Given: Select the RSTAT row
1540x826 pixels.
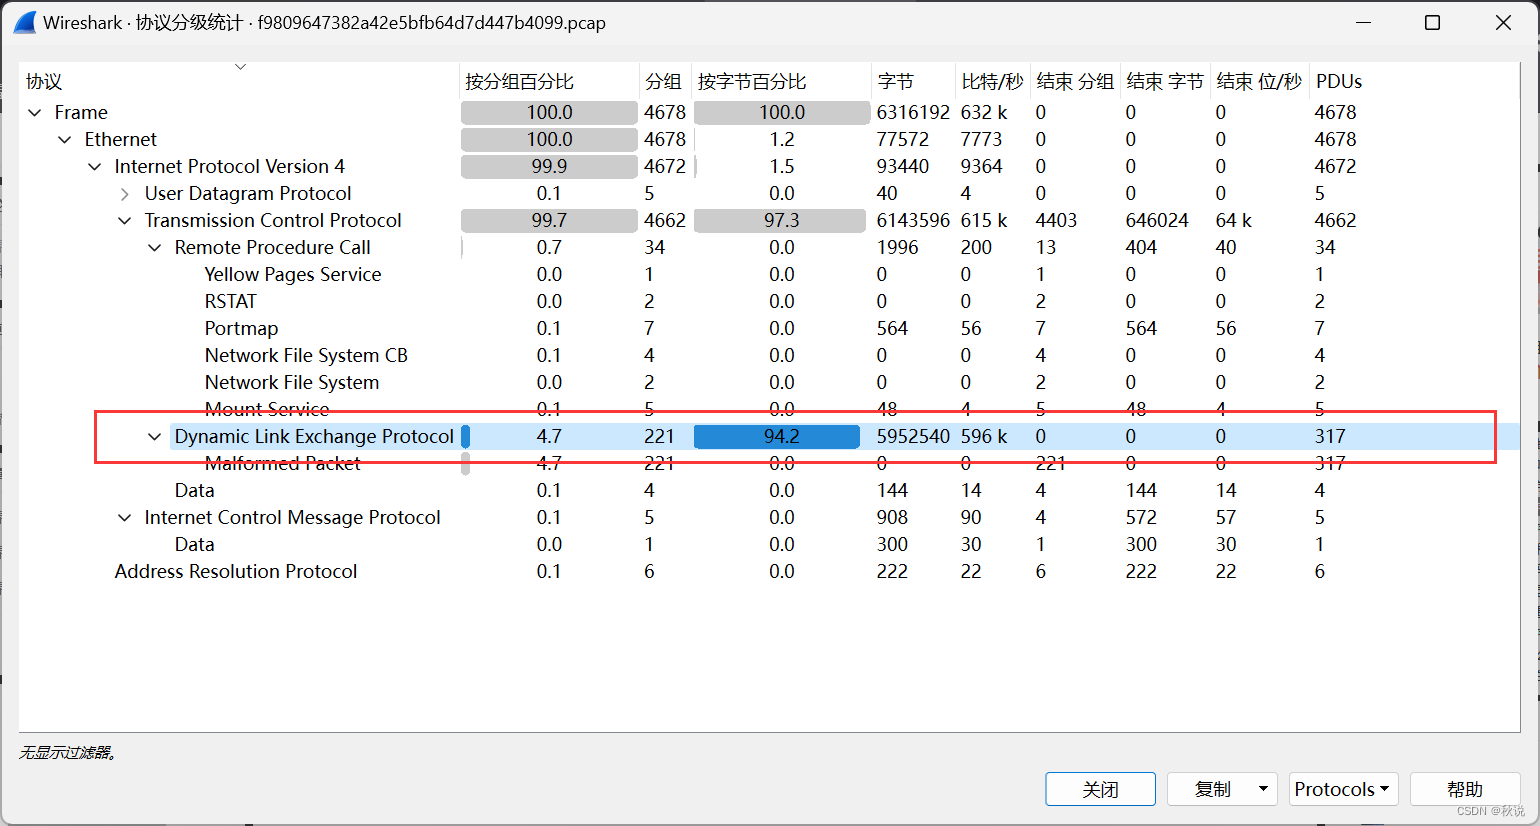Looking at the screenshot, I should (x=769, y=302).
